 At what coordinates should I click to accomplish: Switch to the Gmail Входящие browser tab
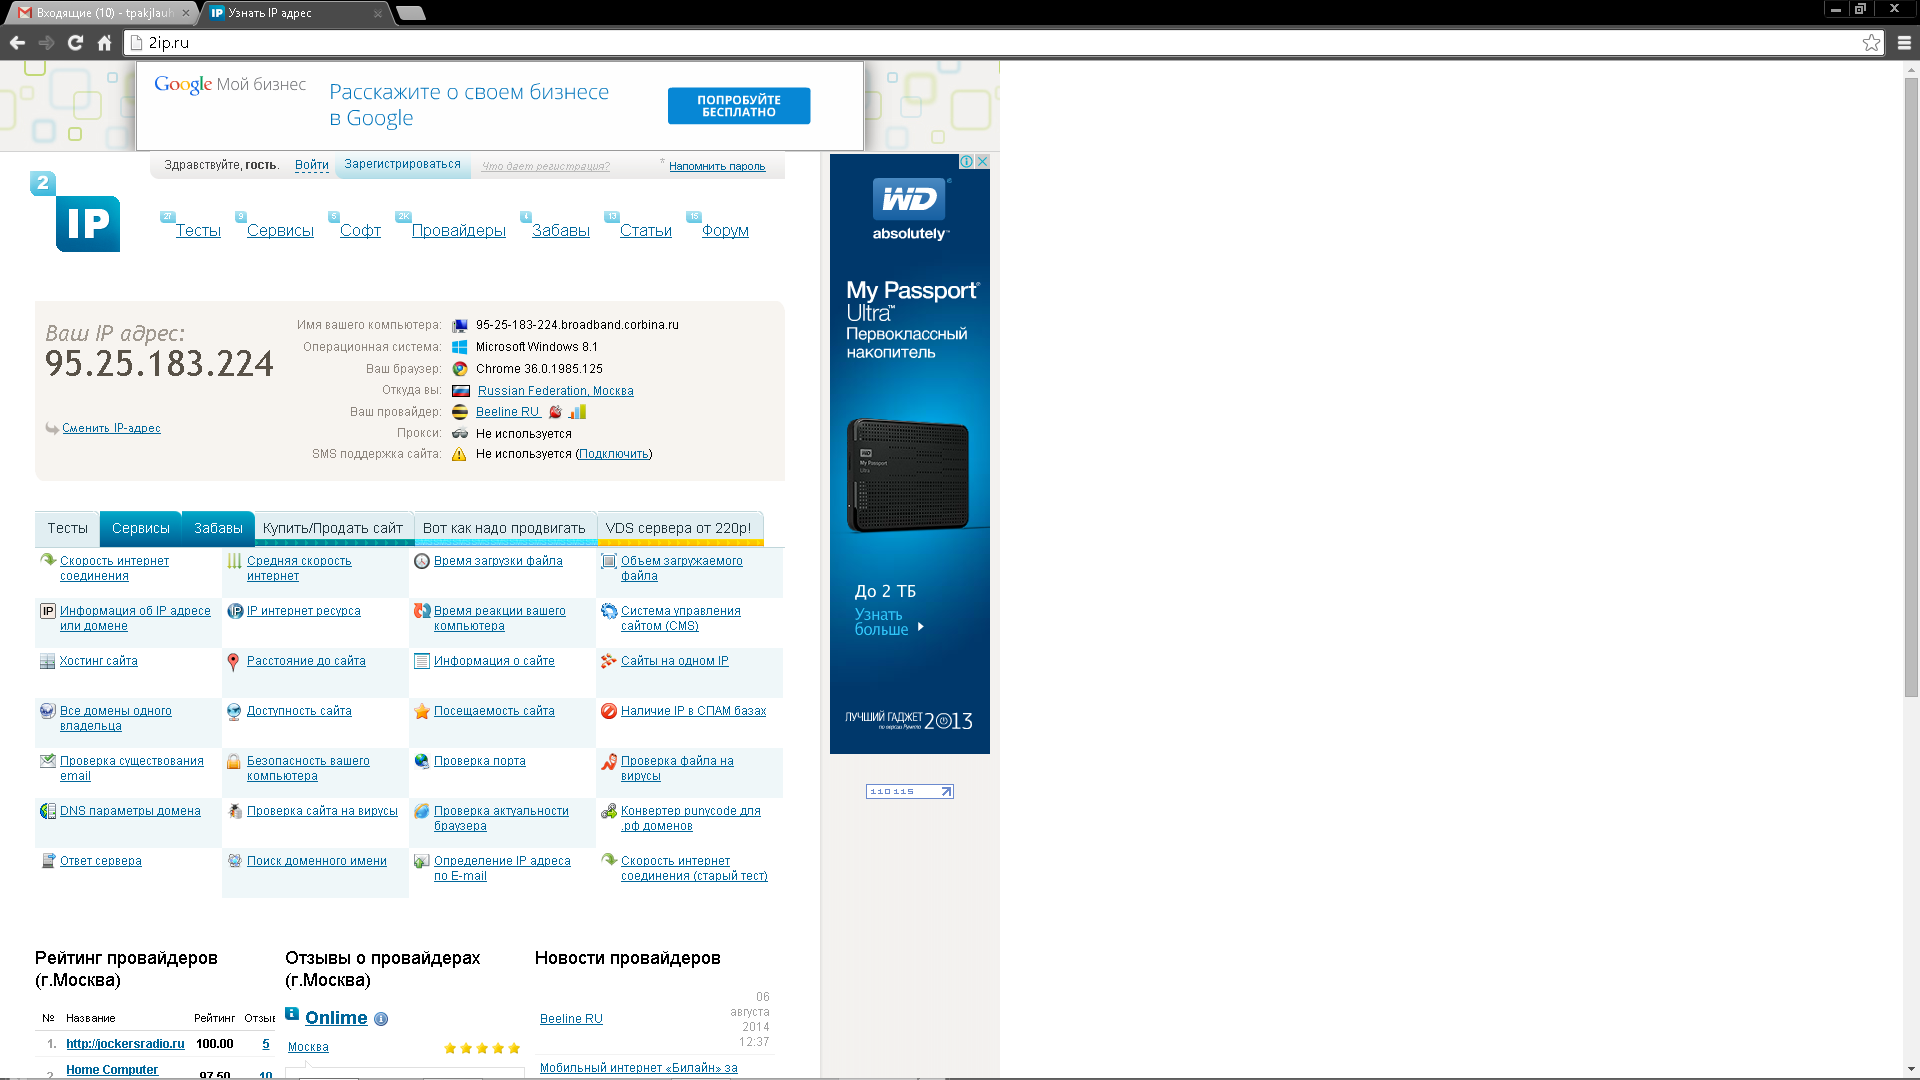(100, 13)
